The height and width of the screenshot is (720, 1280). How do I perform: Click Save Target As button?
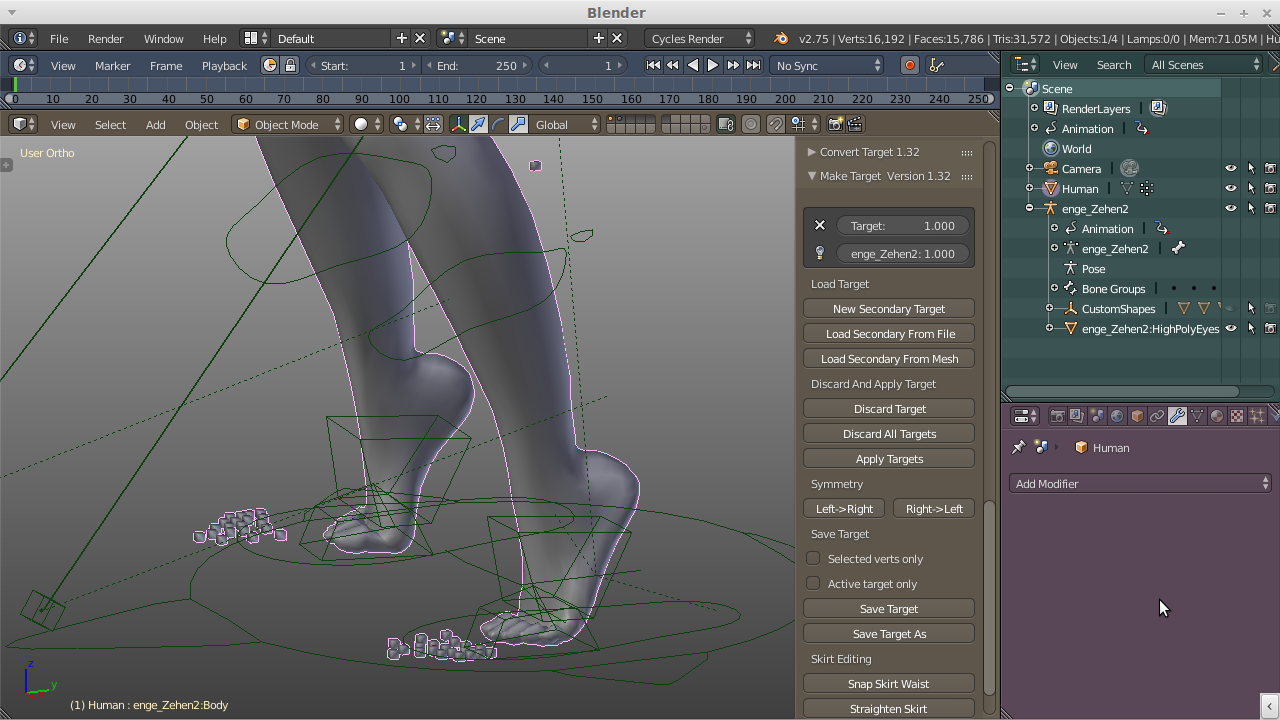click(x=889, y=633)
